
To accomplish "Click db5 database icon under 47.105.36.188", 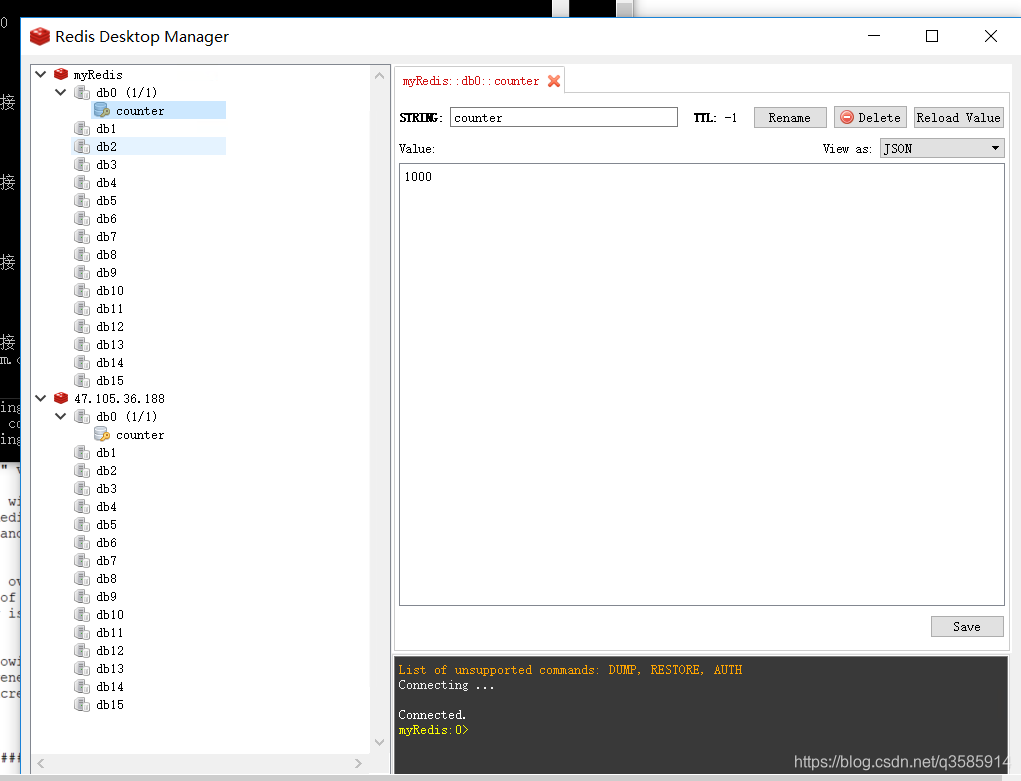I will [82, 524].
